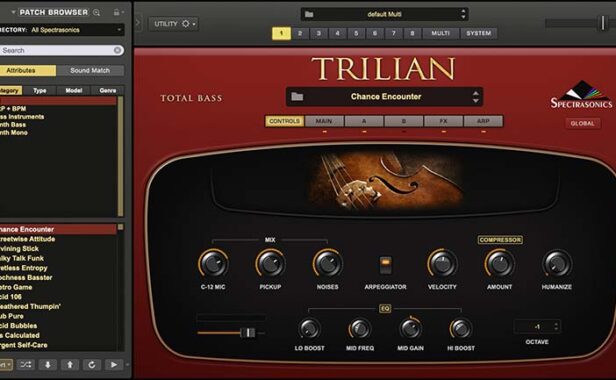Click the C-12 MIC knob
The height and width of the screenshot is (380, 616).
click(x=213, y=263)
